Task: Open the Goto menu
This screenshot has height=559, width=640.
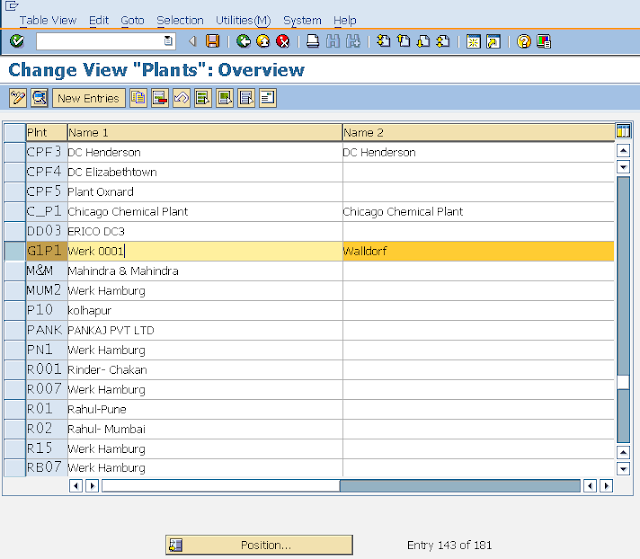Action: pos(132,20)
